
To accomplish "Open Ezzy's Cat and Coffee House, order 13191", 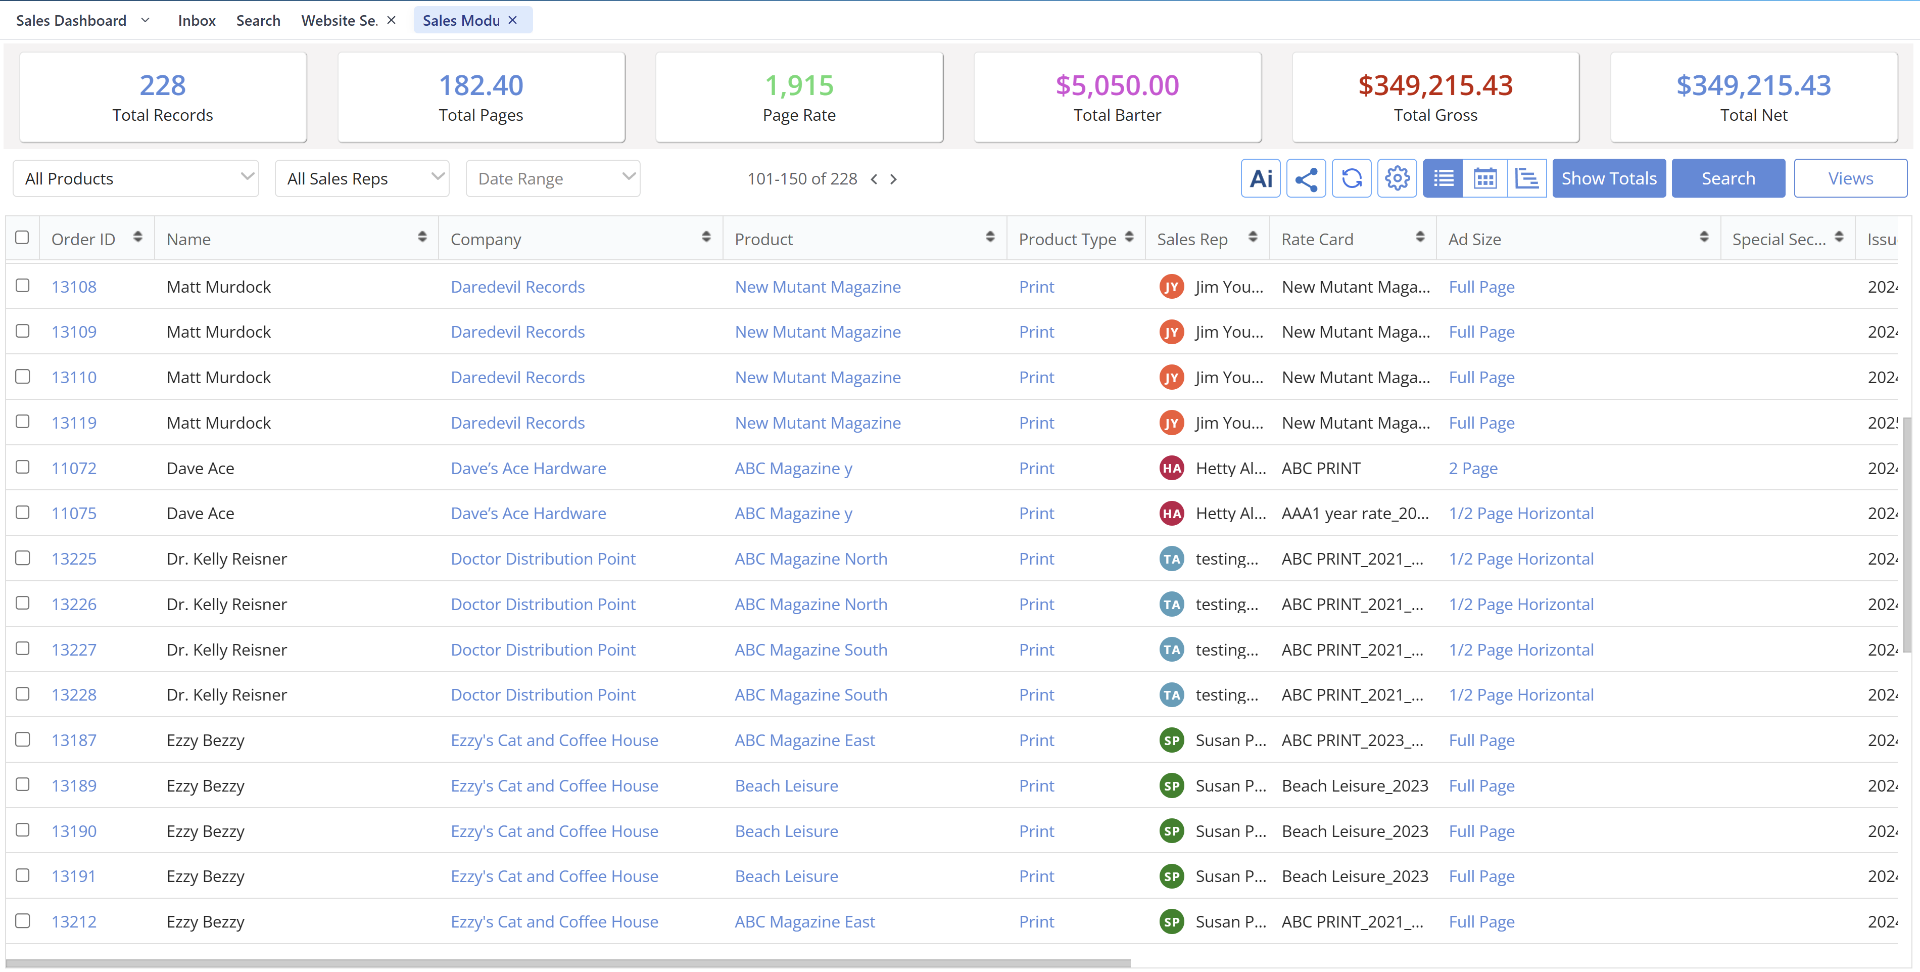I will [x=554, y=876].
